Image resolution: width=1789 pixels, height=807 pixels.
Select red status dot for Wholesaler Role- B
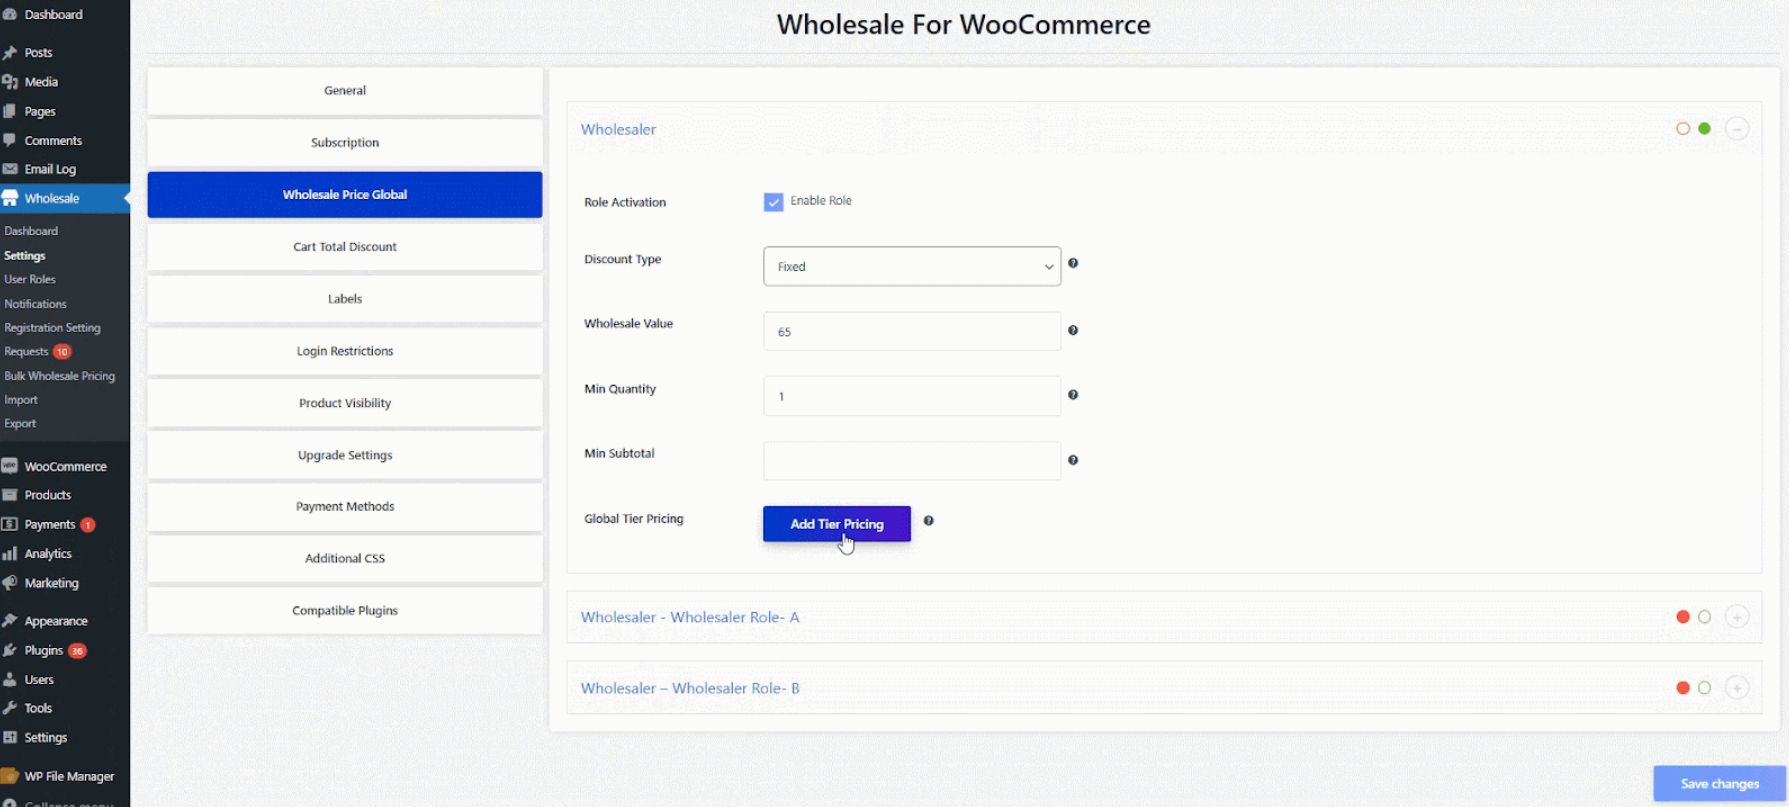click(x=1682, y=688)
